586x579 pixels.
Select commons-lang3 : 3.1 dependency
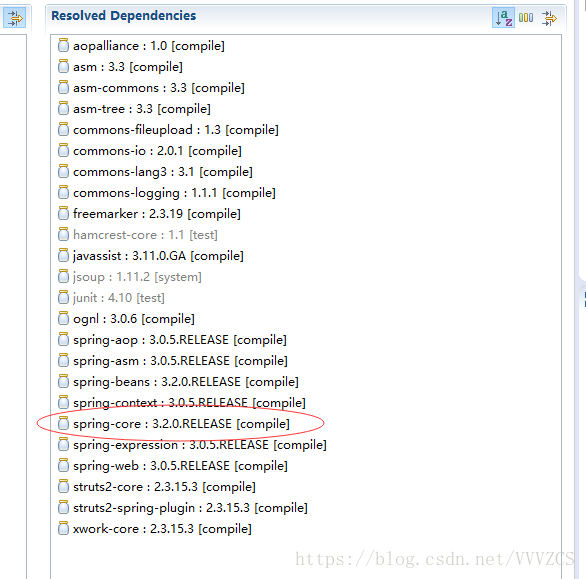(155, 172)
